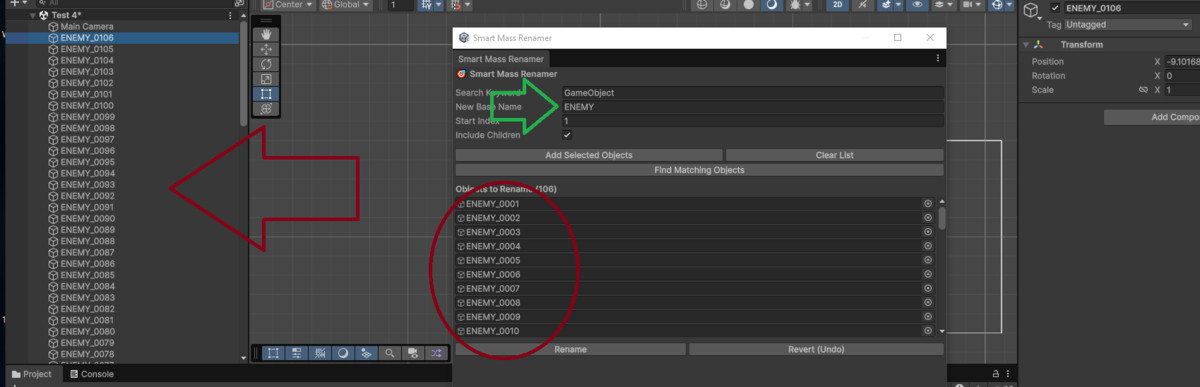Switch to the Smart Mass Renamer tab
The height and width of the screenshot is (387, 1200).
click(501, 59)
